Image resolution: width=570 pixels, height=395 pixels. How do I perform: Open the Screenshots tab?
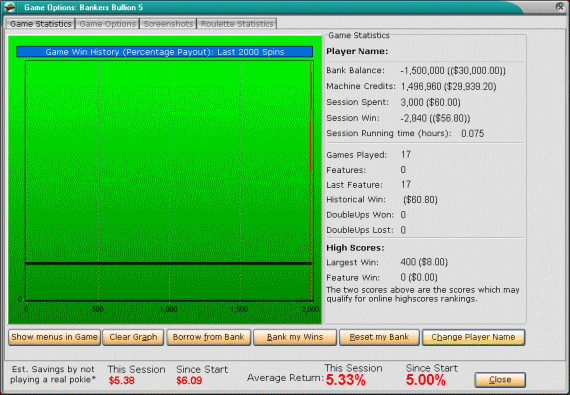point(168,24)
